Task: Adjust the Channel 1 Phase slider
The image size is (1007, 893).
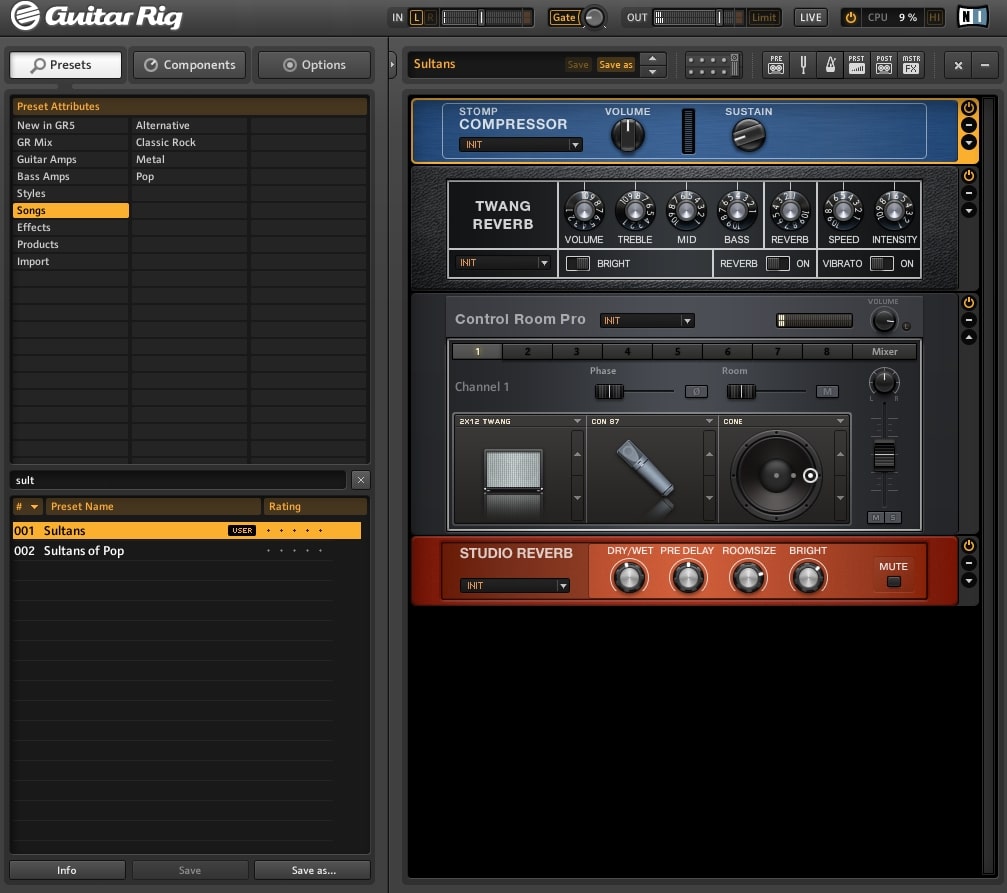Action: [608, 391]
